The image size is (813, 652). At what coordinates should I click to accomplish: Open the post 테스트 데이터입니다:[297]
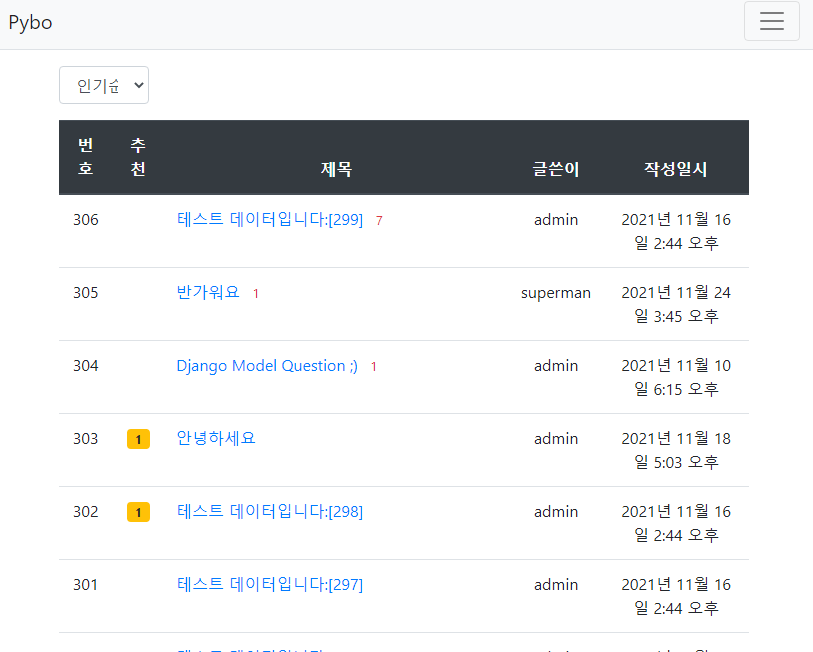(270, 585)
